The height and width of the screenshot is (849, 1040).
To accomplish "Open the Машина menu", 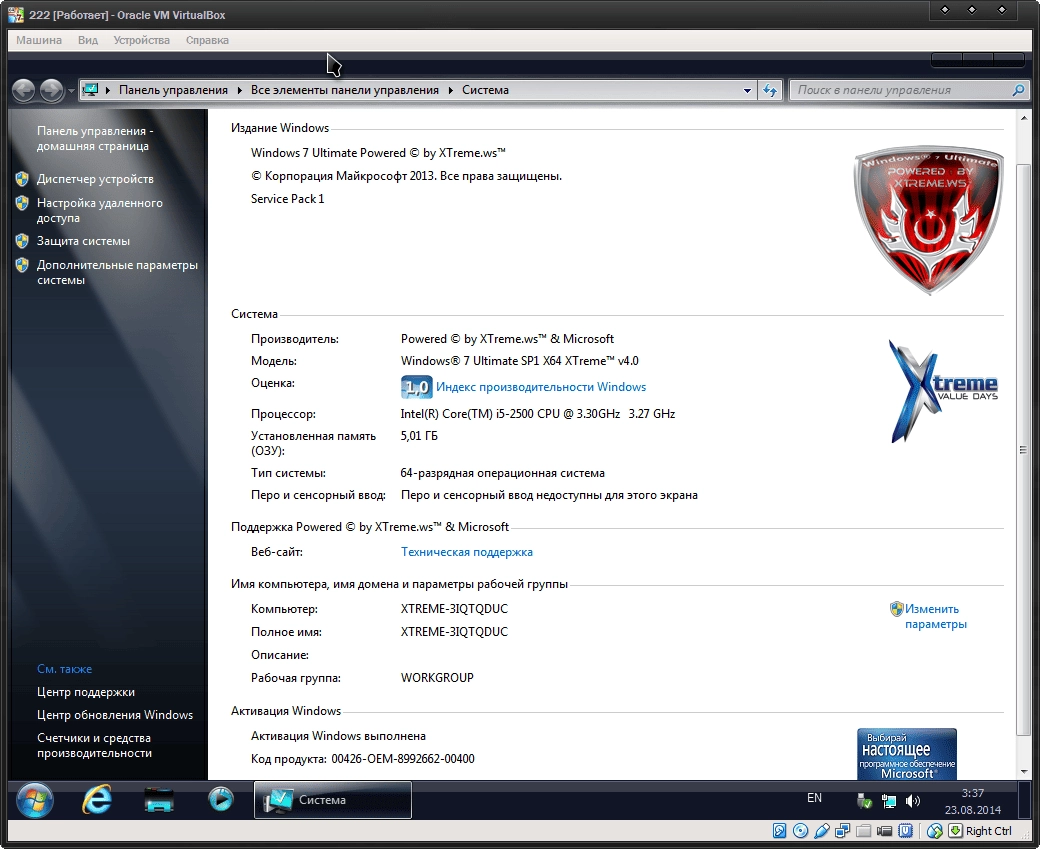I will (38, 40).
